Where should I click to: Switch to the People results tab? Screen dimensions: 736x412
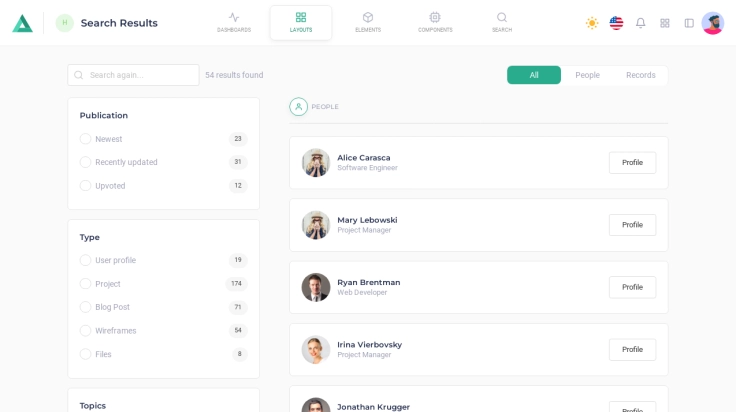587,75
